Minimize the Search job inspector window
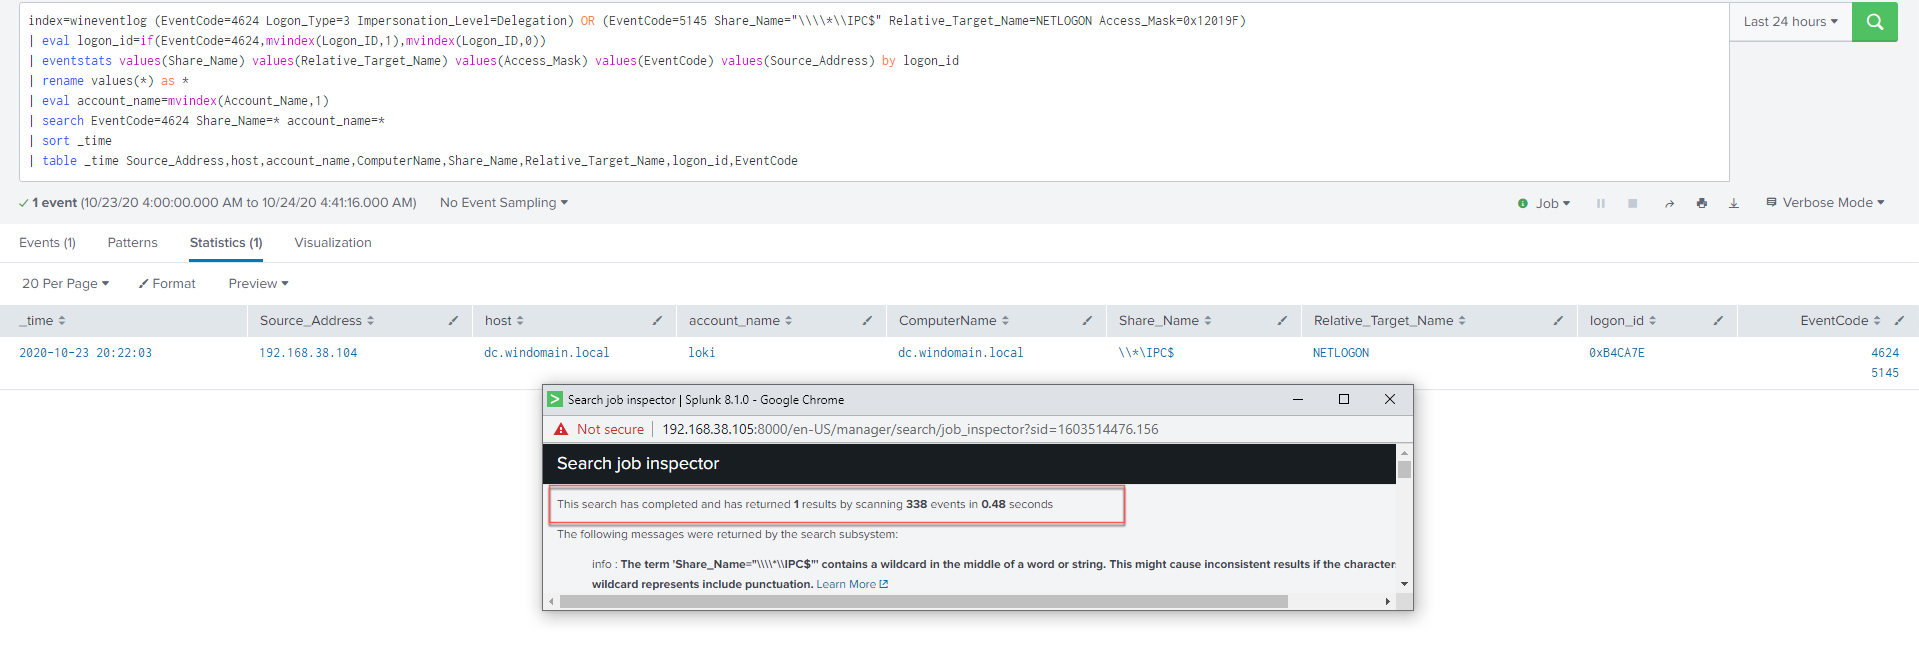 [x=1298, y=399]
